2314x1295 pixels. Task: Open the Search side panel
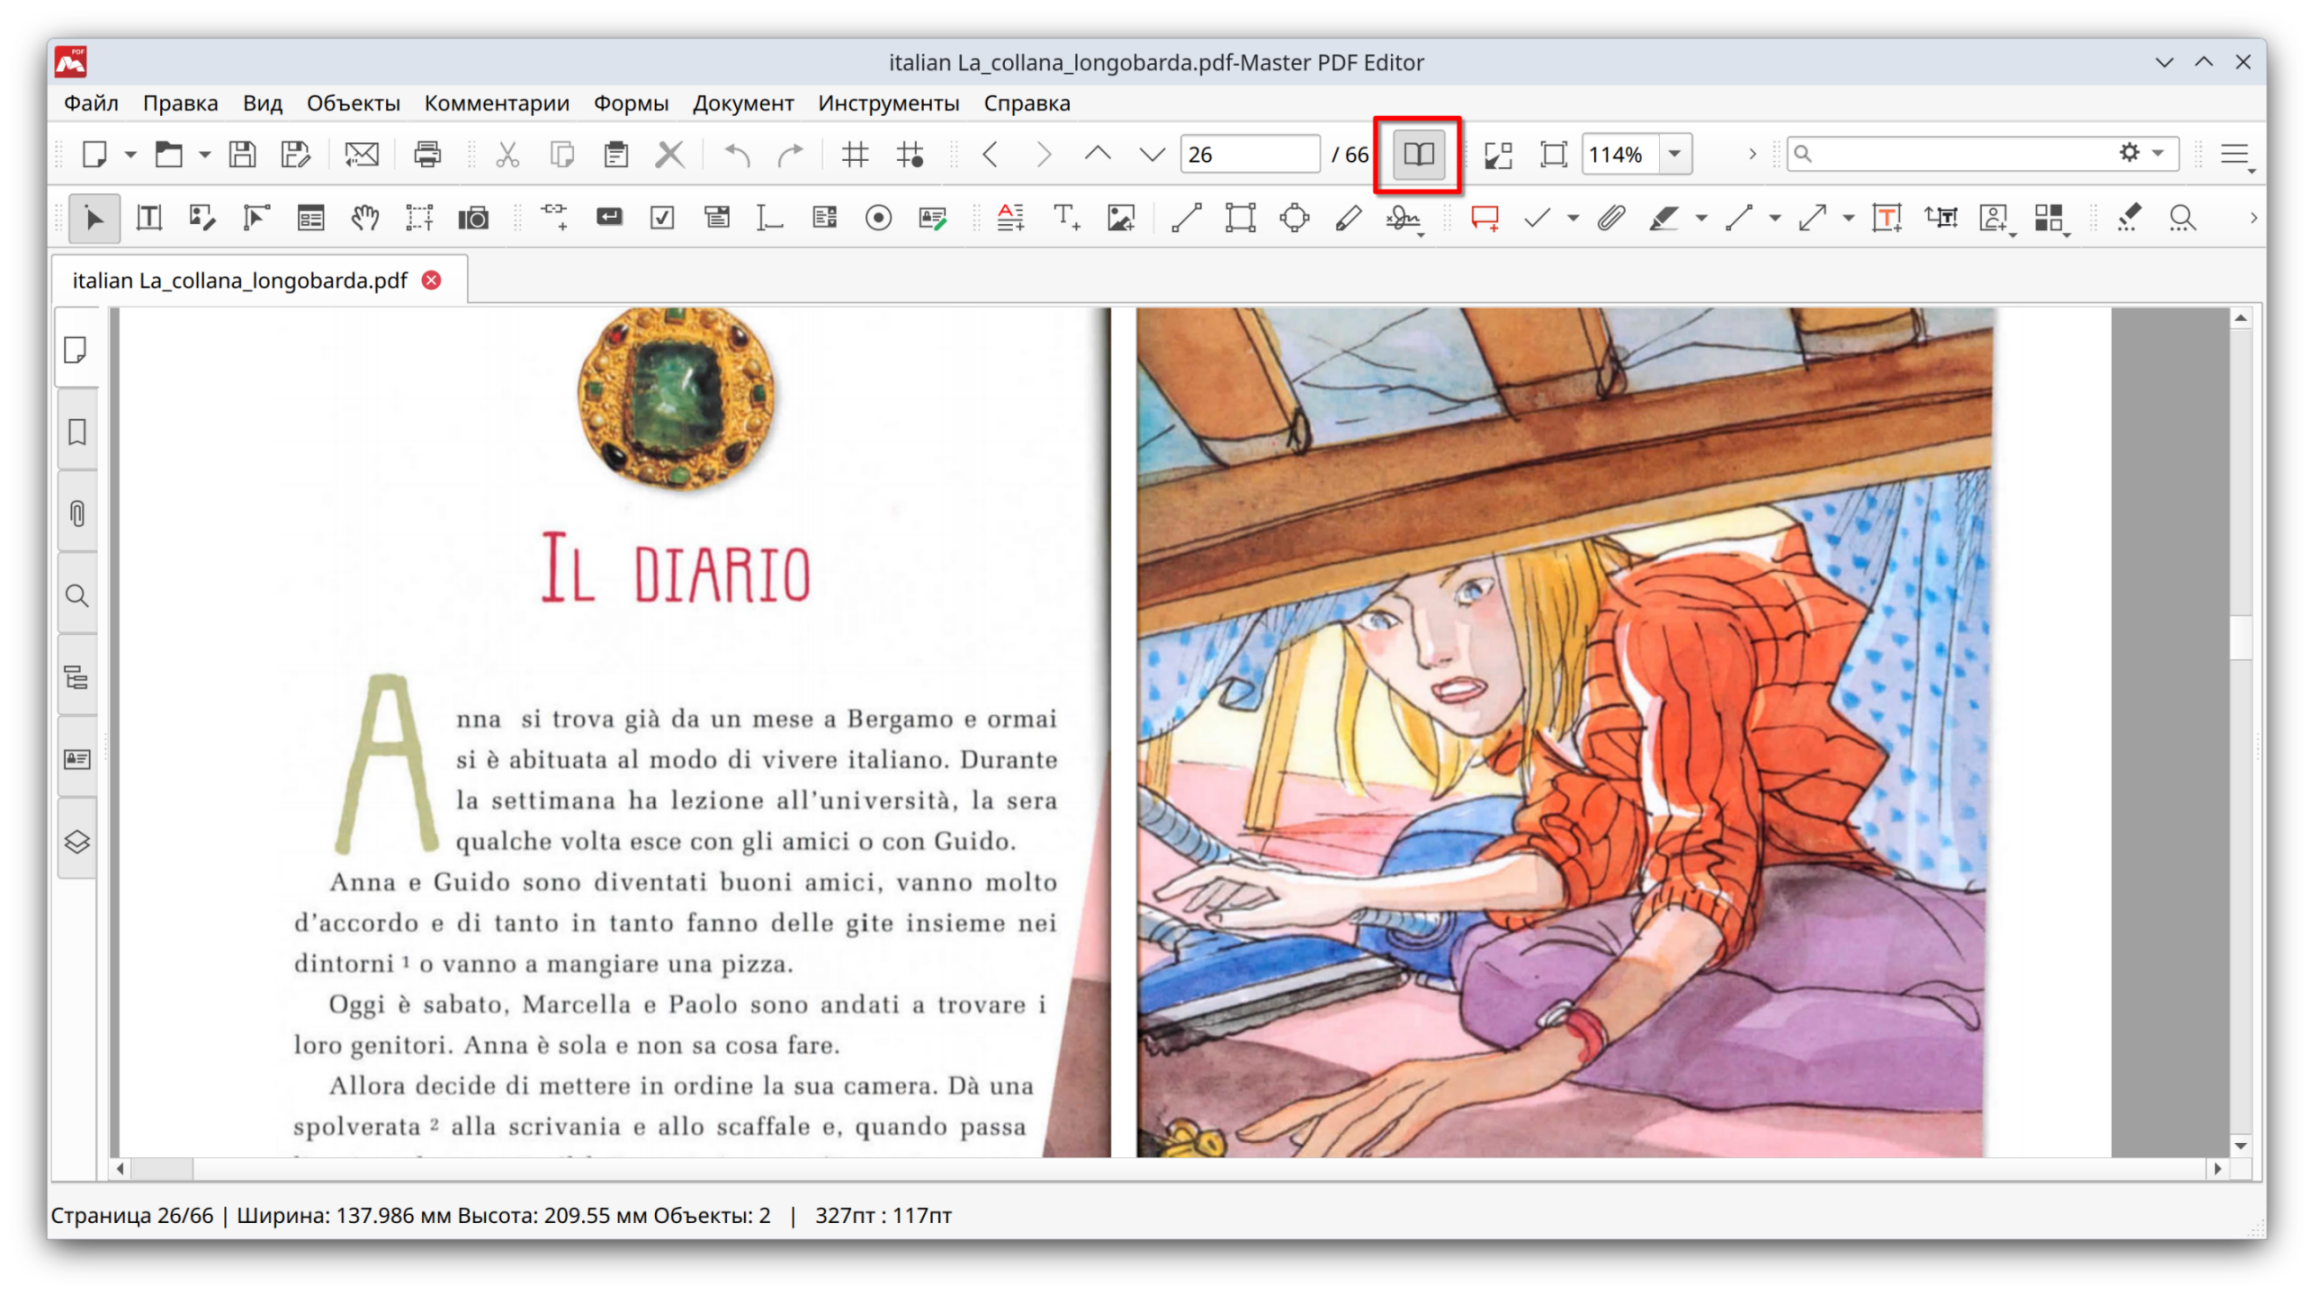point(77,596)
